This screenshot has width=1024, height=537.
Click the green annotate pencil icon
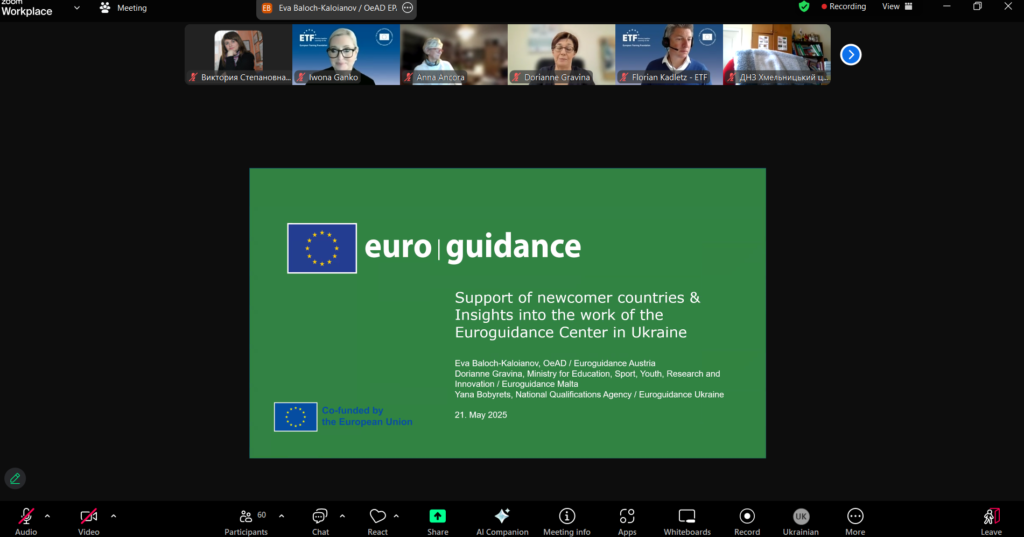tap(15, 479)
